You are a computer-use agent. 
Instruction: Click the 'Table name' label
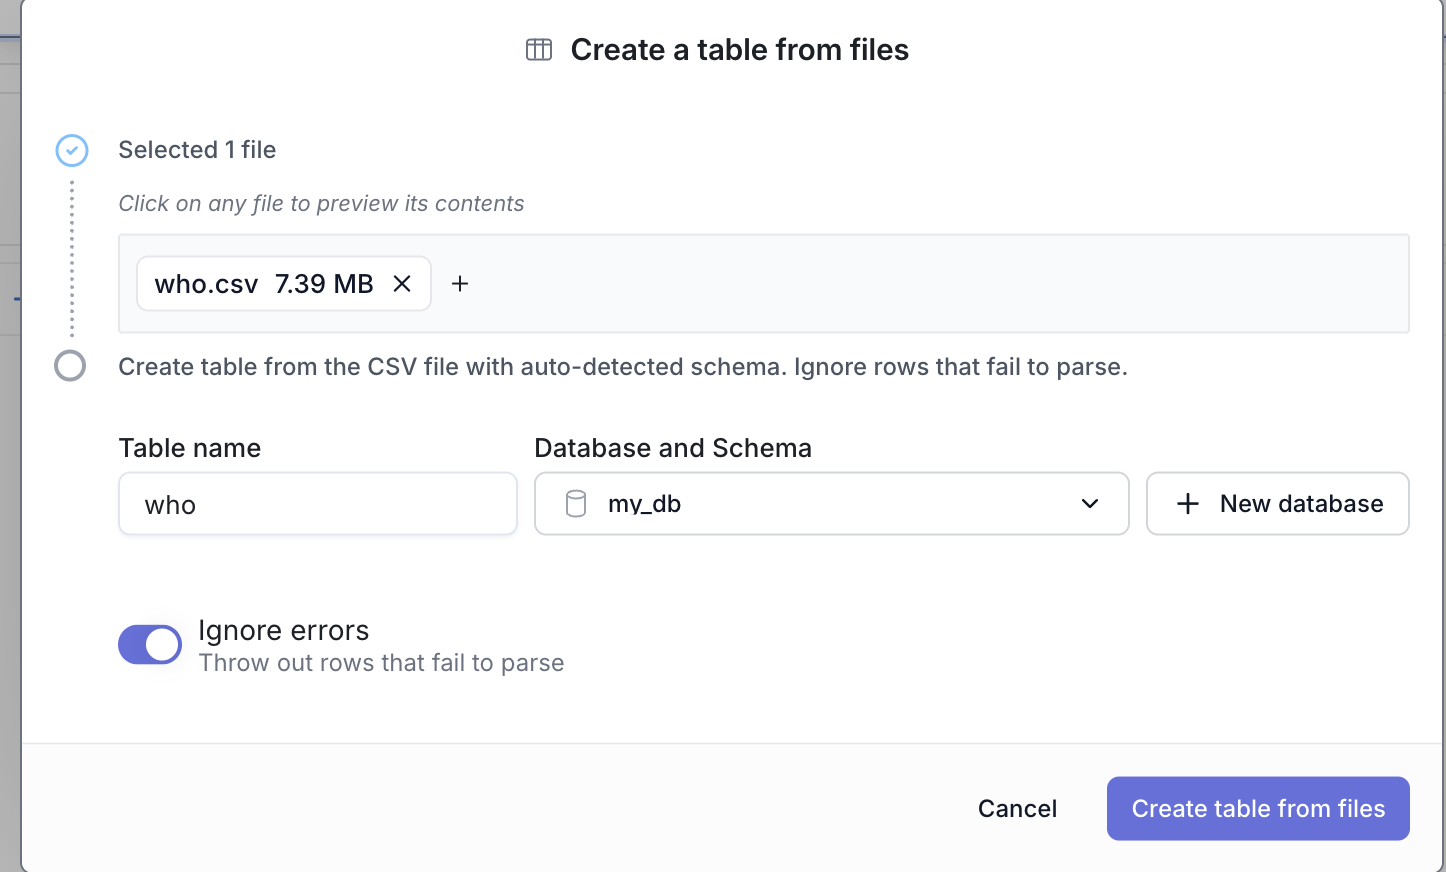click(x=190, y=448)
